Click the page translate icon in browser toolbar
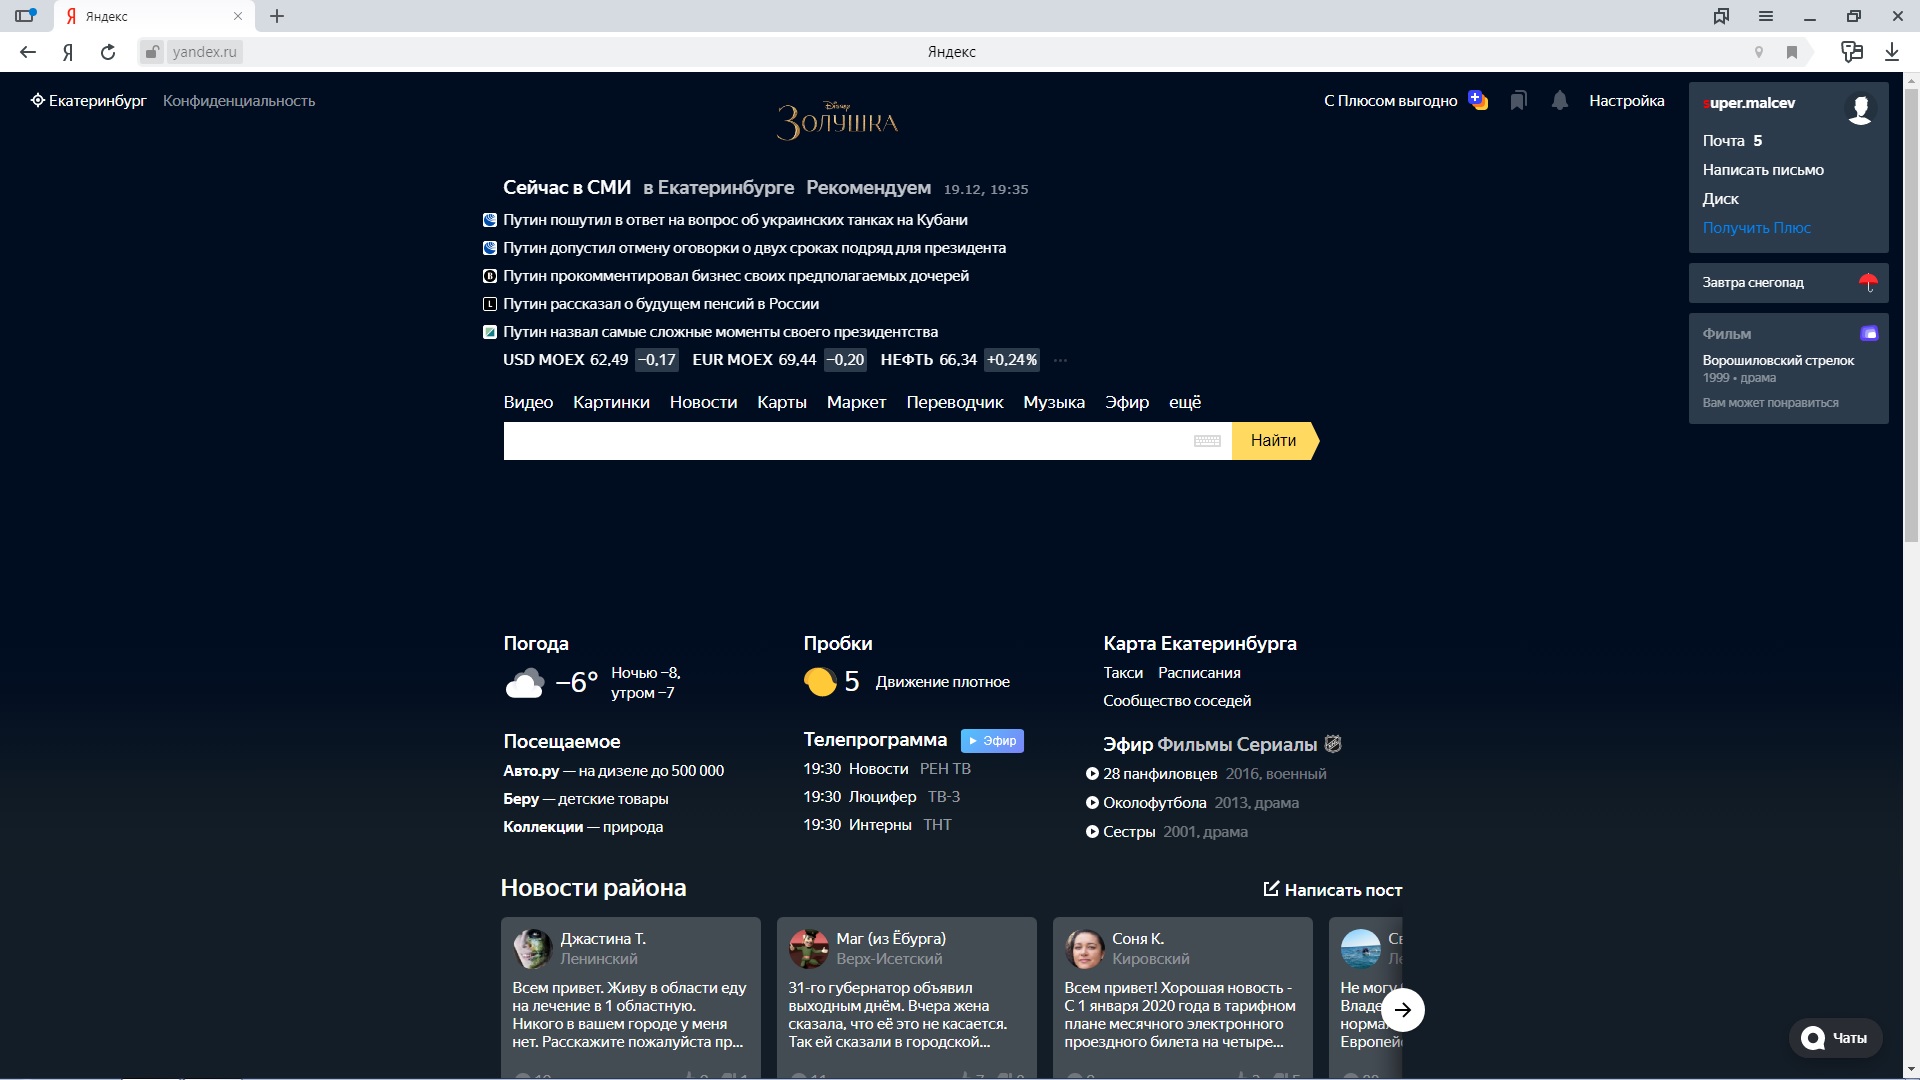Image resolution: width=1920 pixels, height=1080 pixels. pyautogui.click(x=1852, y=52)
